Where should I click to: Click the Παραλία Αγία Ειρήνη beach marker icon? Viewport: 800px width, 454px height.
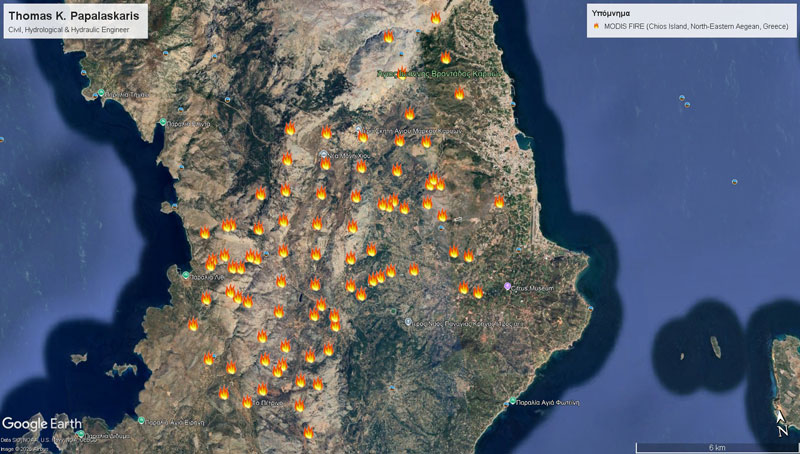[x=142, y=421]
